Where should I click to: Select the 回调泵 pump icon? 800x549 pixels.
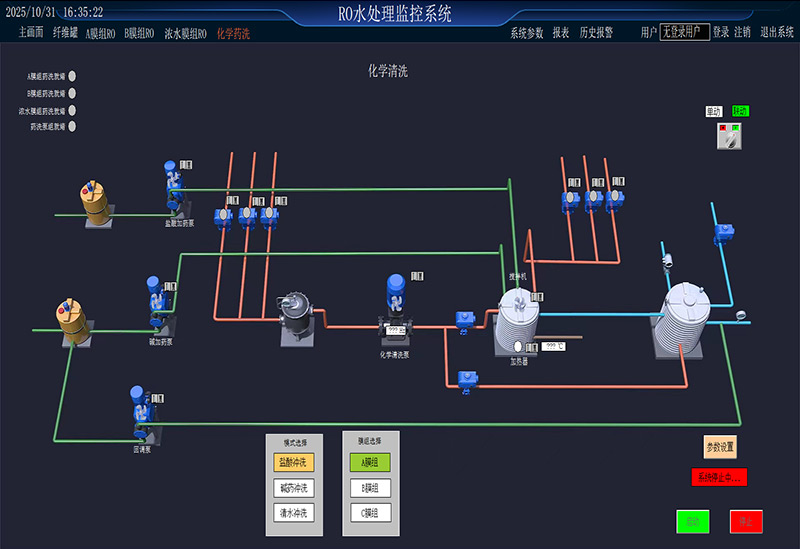pos(142,412)
